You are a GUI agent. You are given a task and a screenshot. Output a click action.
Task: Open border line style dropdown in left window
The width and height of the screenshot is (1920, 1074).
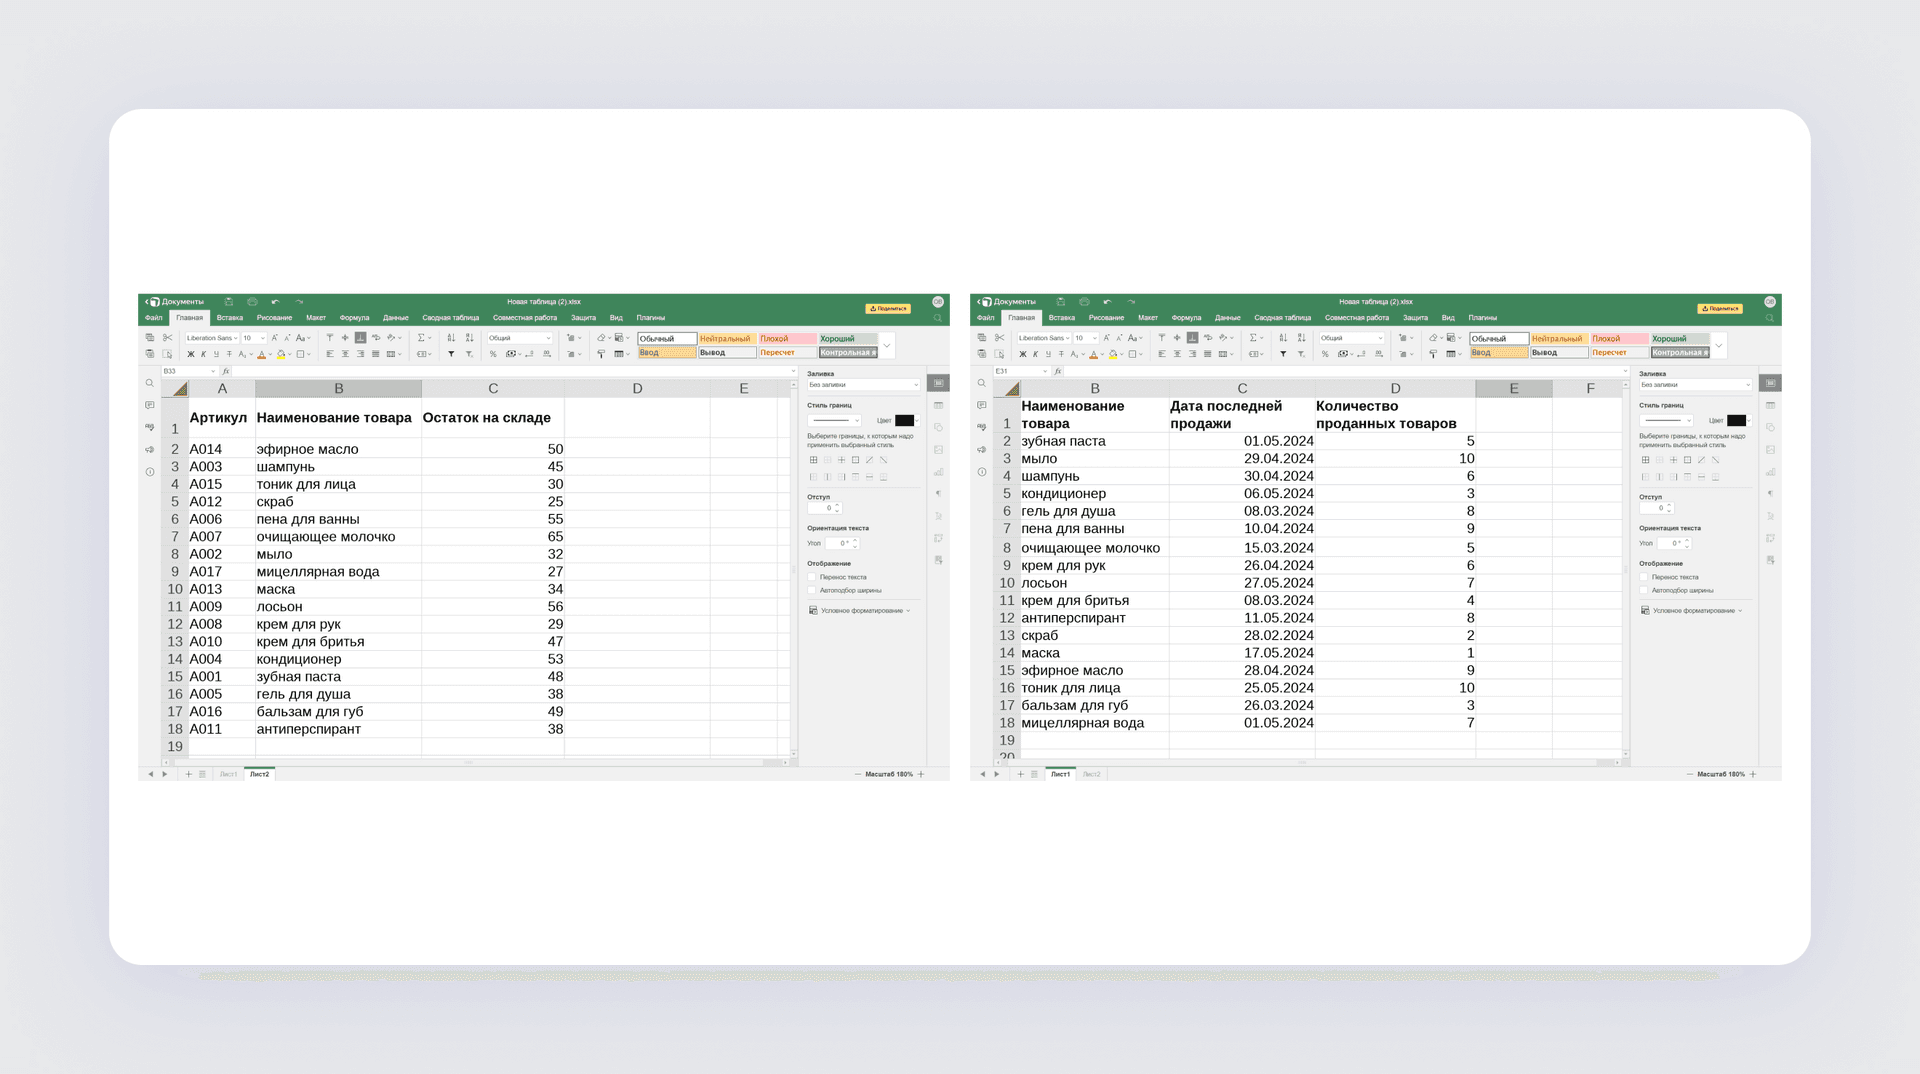coord(834,421)
